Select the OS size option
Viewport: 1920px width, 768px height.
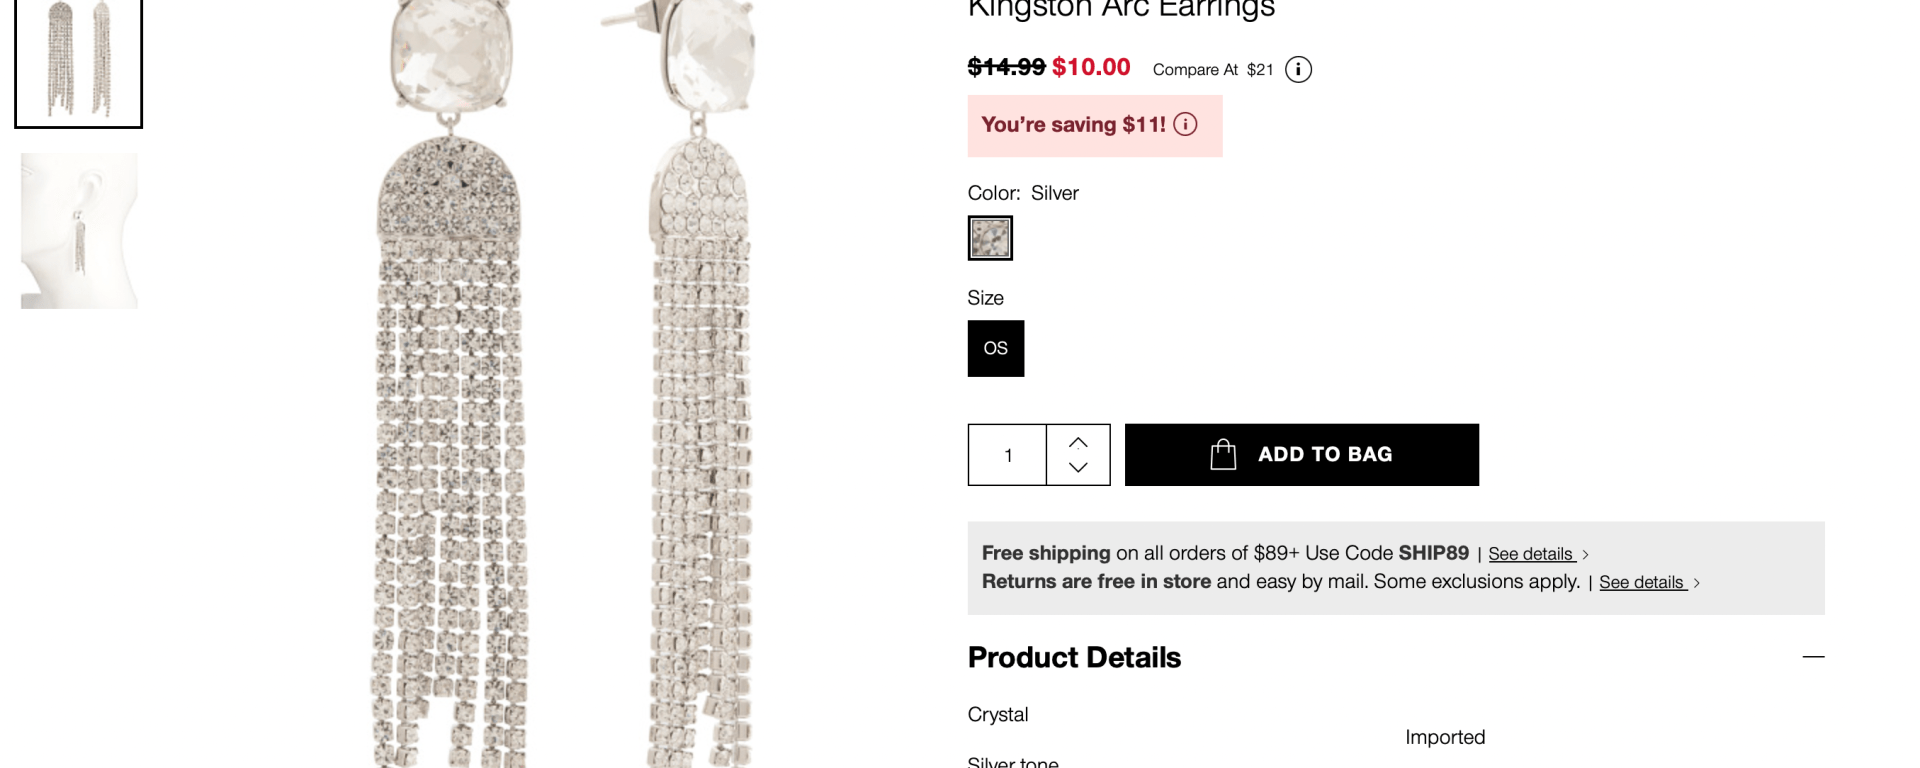(x=995, y=348)
